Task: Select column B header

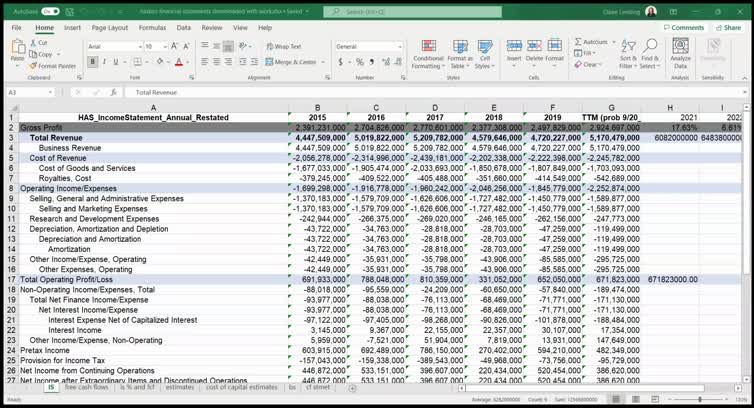Action: click(317, 108)
